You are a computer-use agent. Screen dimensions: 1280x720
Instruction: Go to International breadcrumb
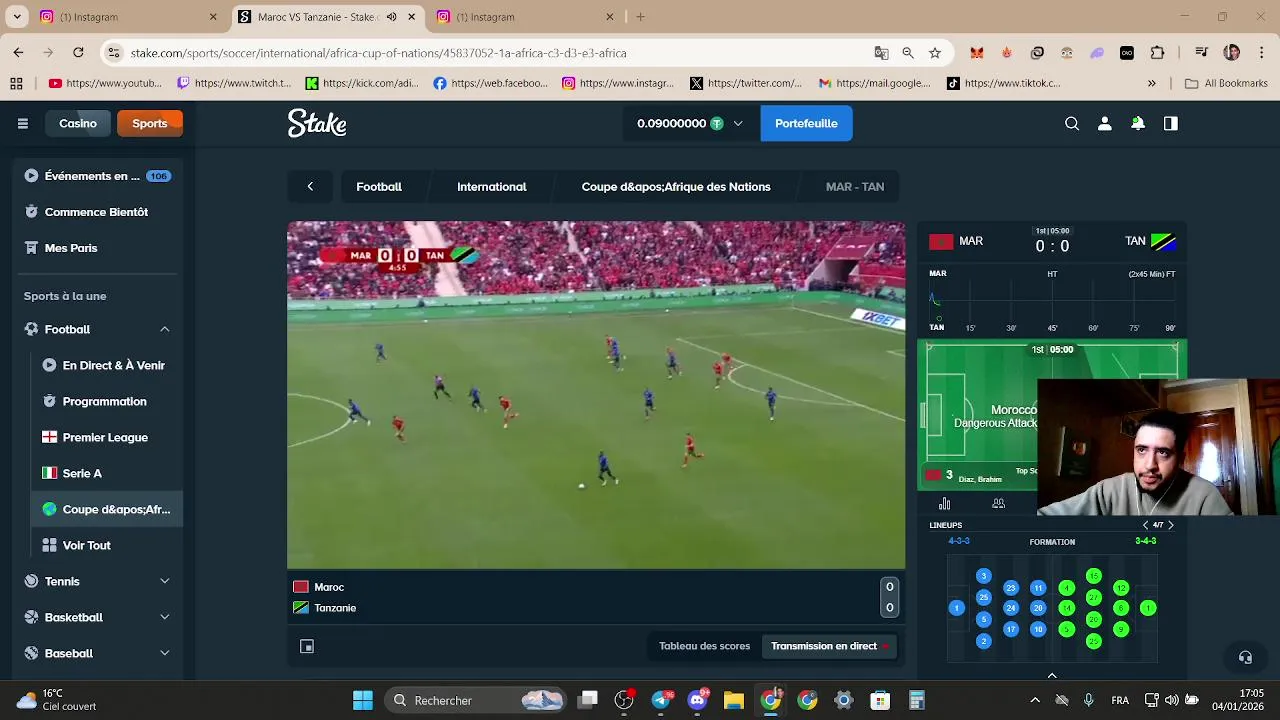[x=492, y=186]
